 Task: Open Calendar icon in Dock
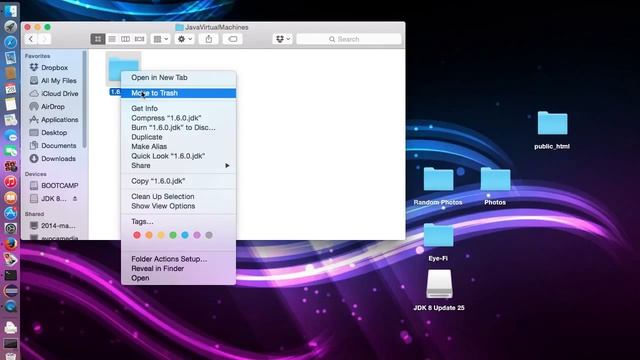(x=11, y=89)
